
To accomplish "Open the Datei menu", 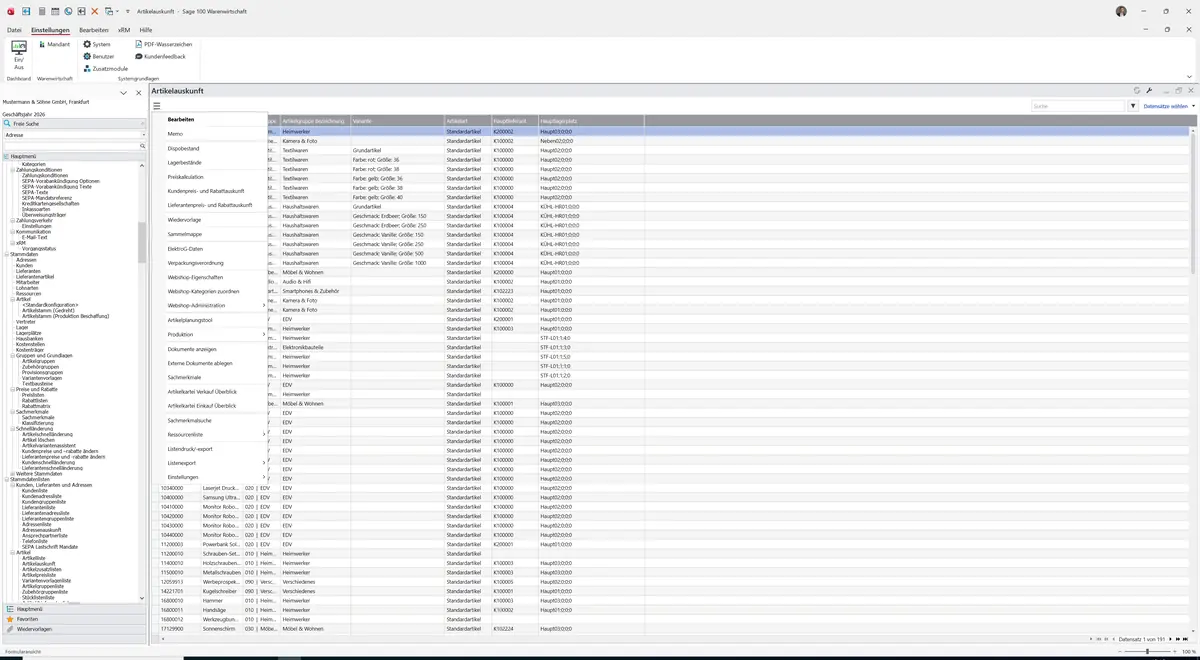I will pos(14,30).
